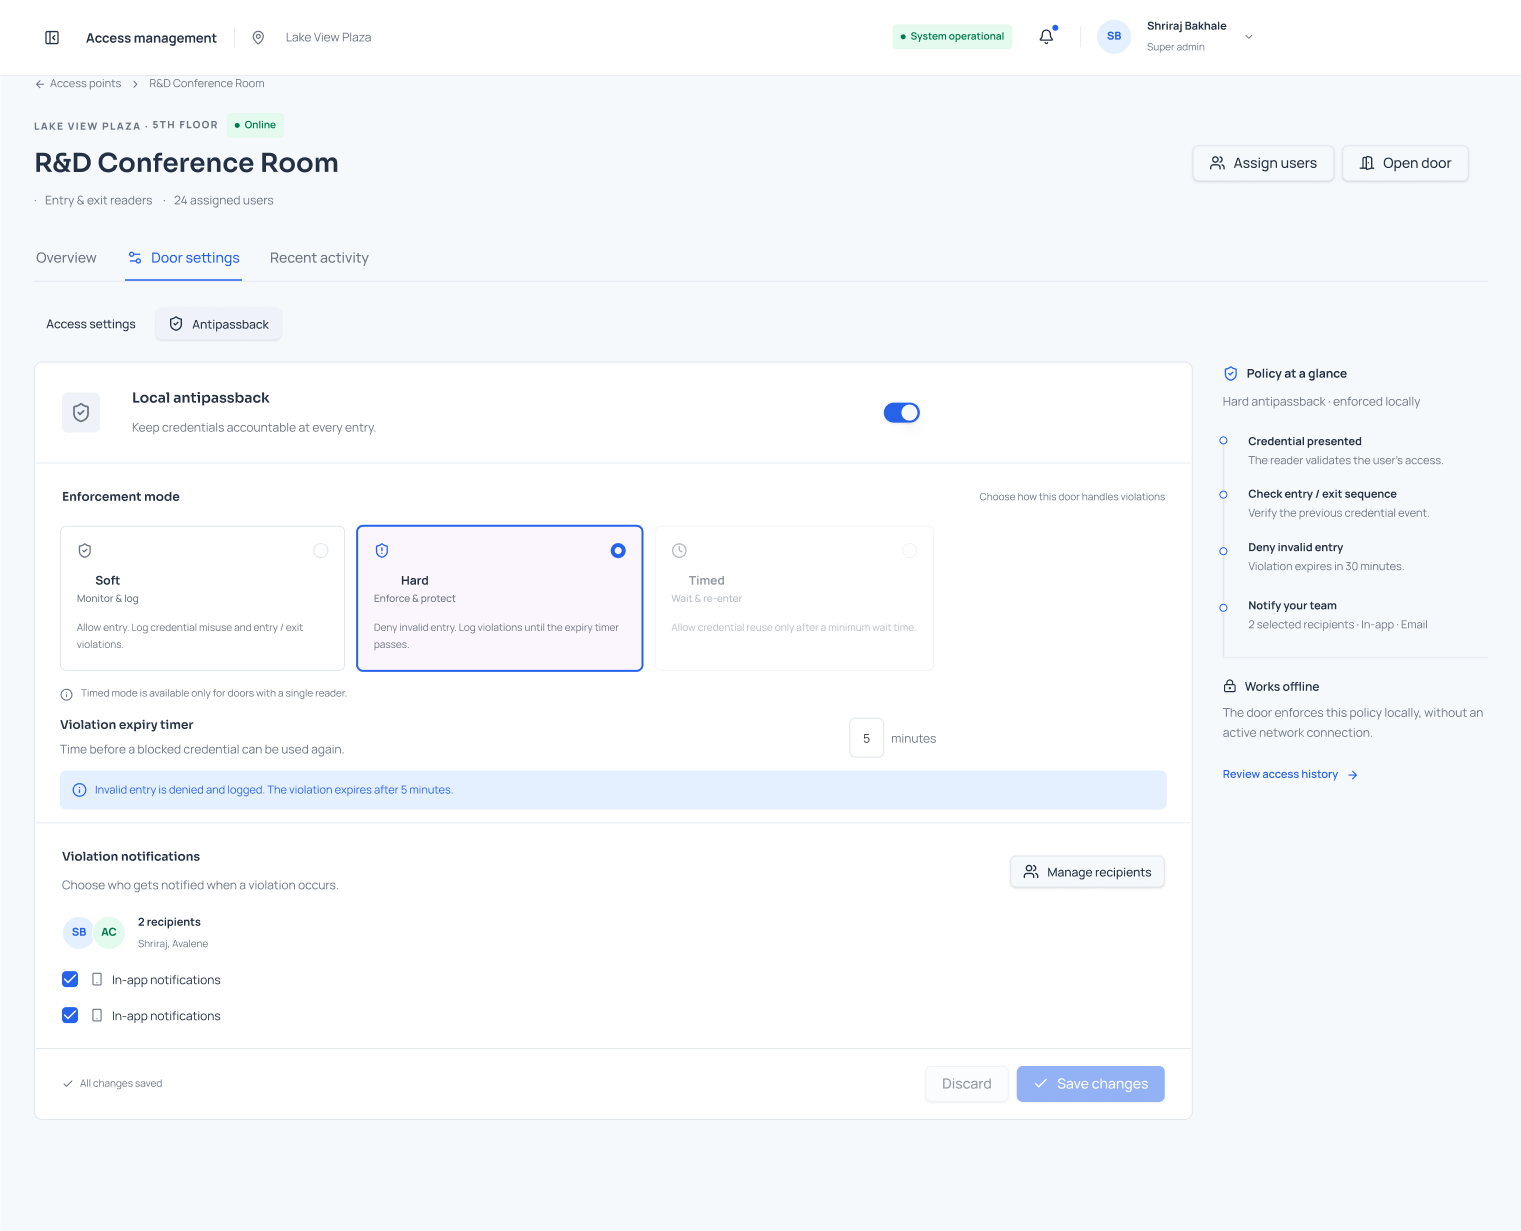Click the location pin icon beside Lake View Plaza
The width and height of the screenshot is (1521, 1231).
(x=258, y=38)
